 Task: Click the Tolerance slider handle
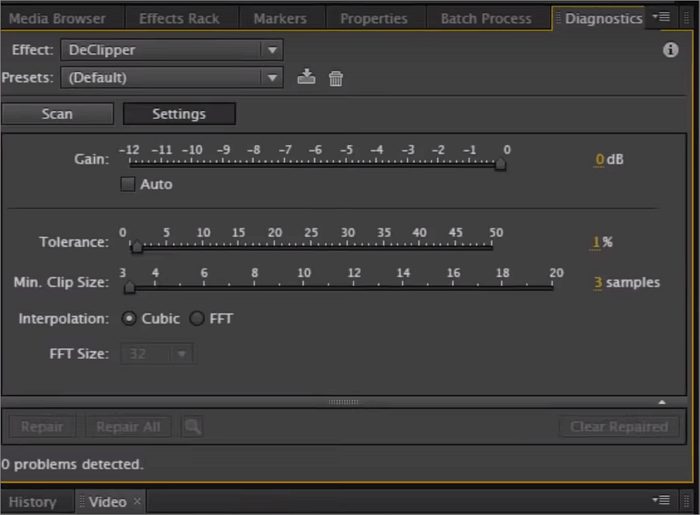point(136,248)
